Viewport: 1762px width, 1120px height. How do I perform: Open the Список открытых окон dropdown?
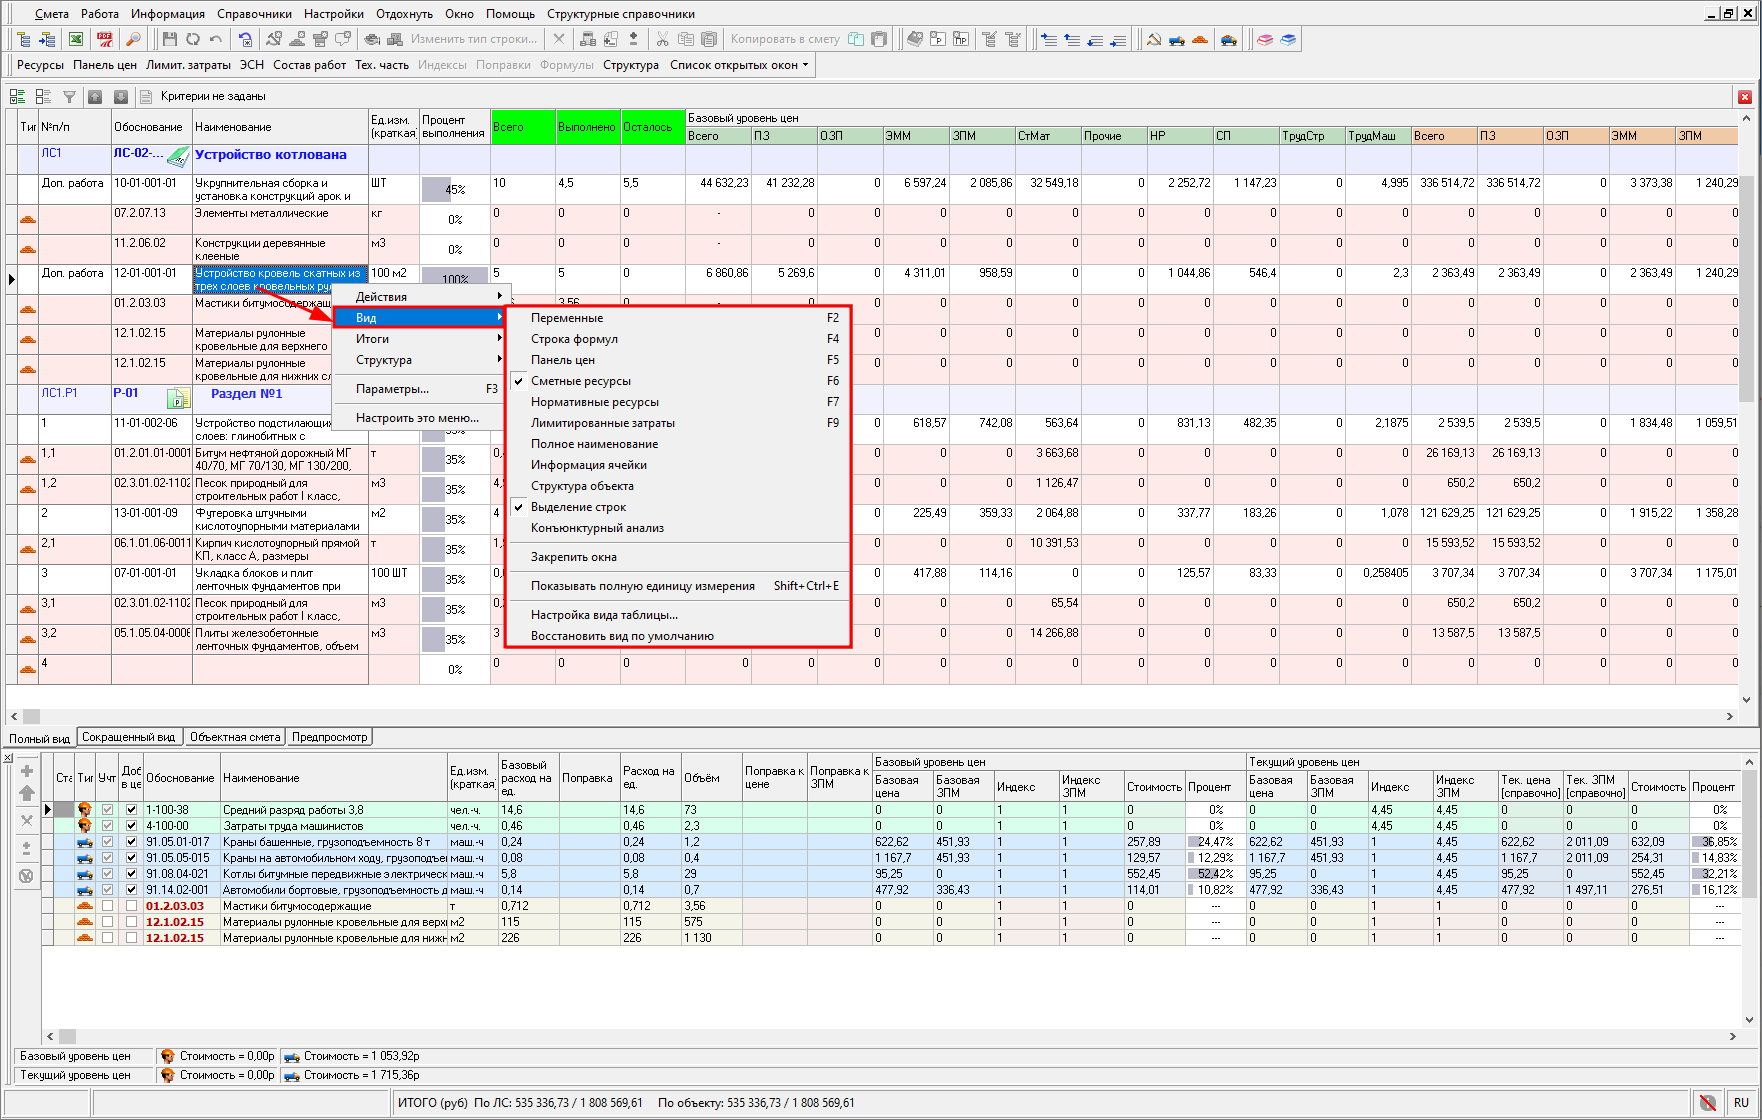(x=739, y=65)
